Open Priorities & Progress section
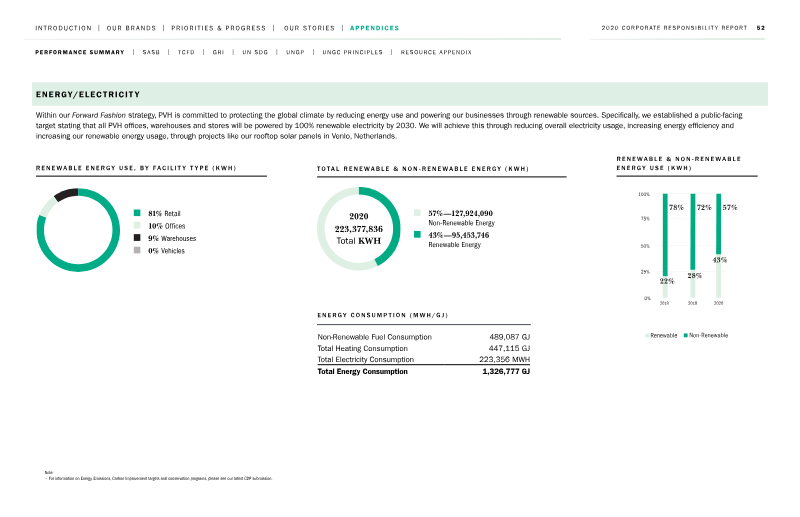The image size is (800, 517). click(x=218, y=28)
